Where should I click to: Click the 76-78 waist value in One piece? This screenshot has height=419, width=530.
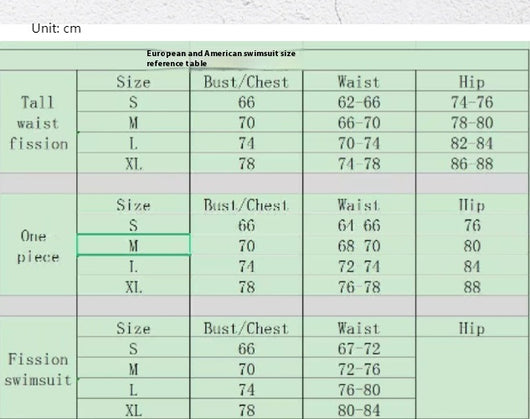(359, 287)
